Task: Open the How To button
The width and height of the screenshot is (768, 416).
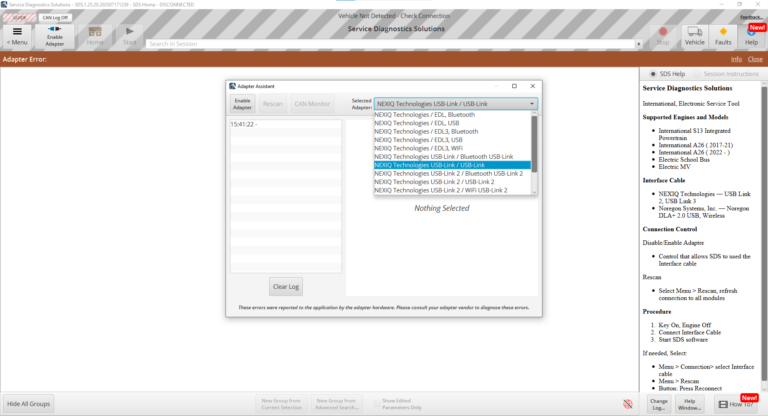Action: pyautogui.click(x=736, y=404)
